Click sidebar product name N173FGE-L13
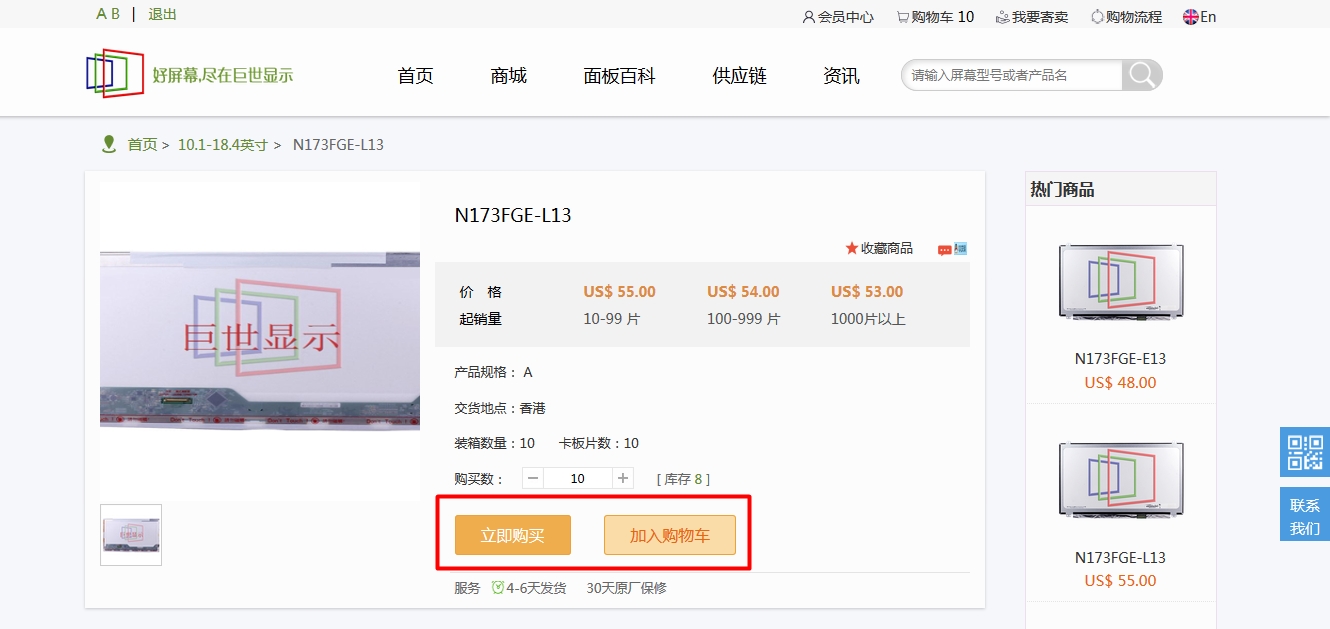 click(x=1120, y=557)
